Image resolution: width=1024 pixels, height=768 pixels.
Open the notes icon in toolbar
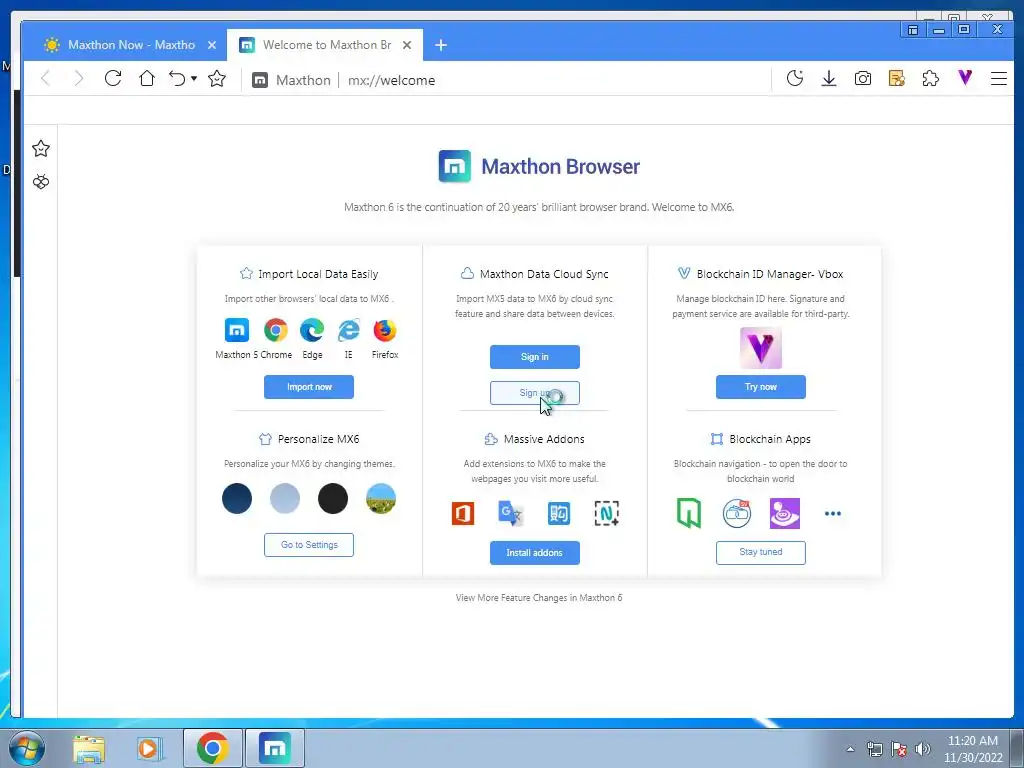pos(897,79)
